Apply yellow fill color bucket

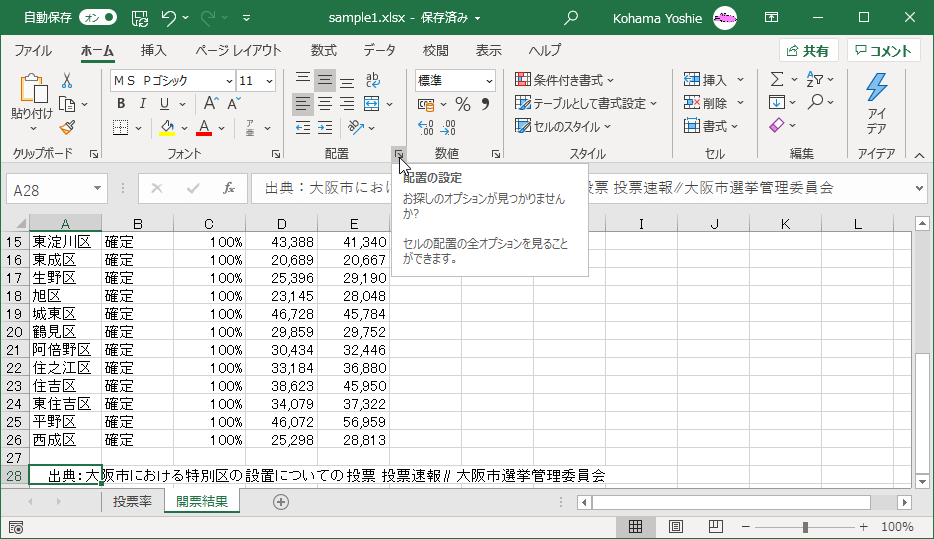167,127
